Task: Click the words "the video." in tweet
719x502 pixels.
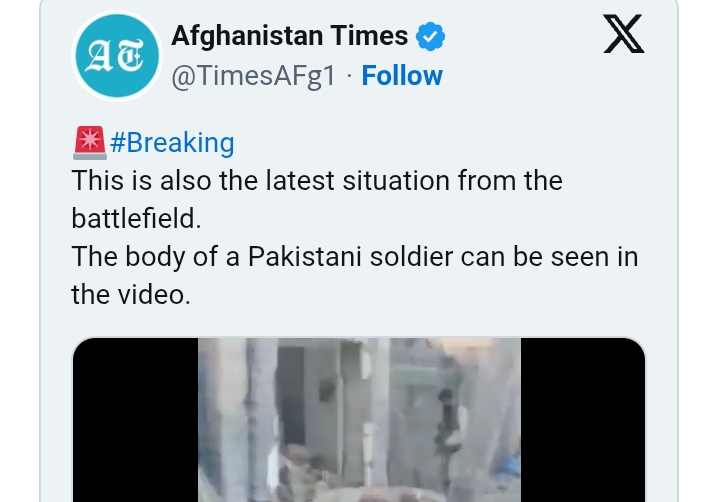Action: pyautogui.click(x=131, y=294)
